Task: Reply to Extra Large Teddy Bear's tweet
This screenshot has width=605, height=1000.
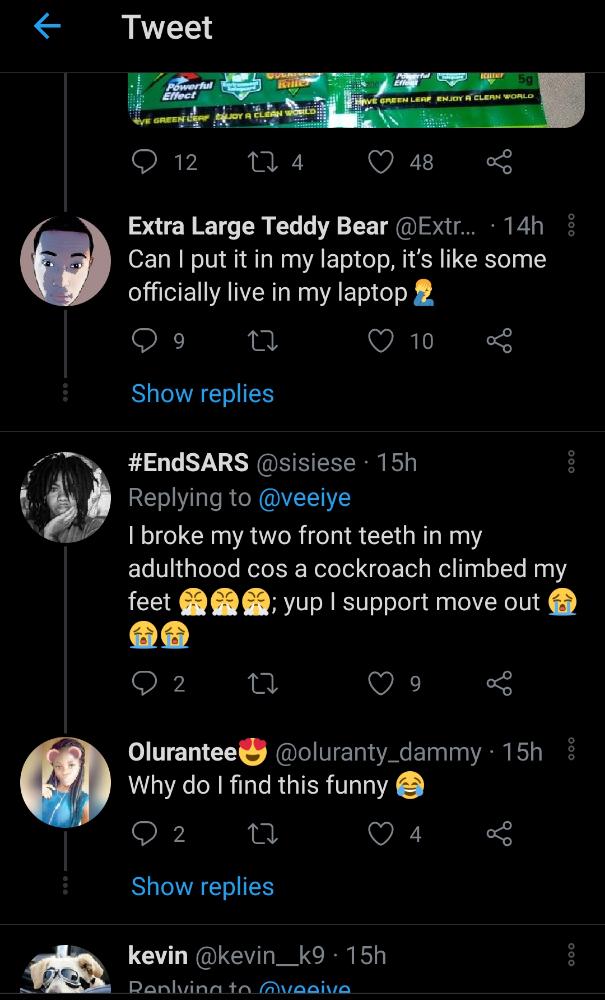Action: 145,342
